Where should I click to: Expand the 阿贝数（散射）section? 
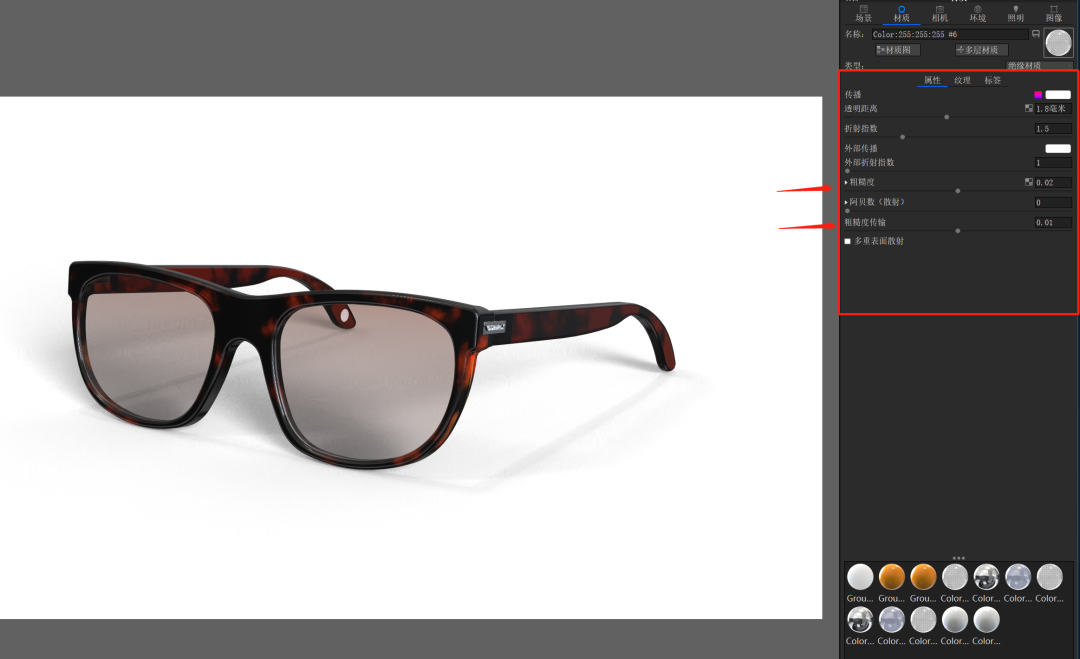(x=847, y=202)
